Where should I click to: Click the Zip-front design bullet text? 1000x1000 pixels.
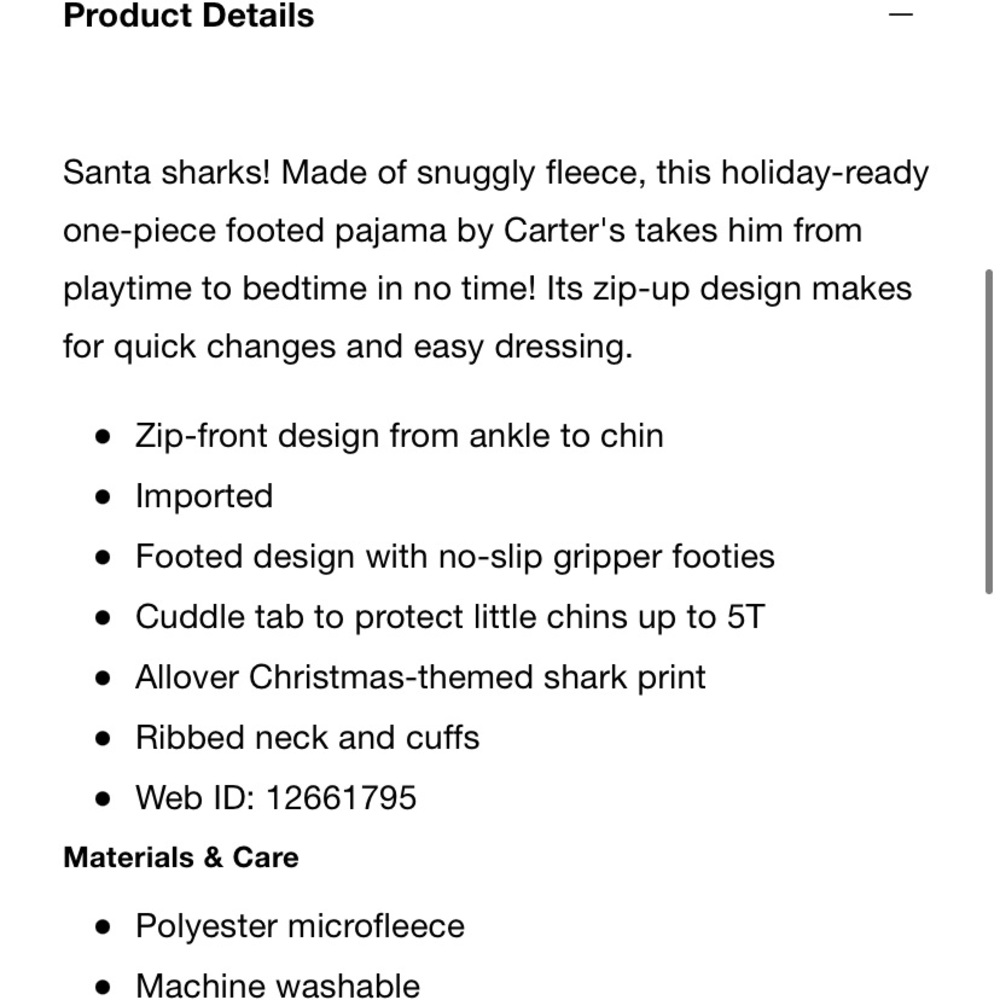[x=399, y=436]
